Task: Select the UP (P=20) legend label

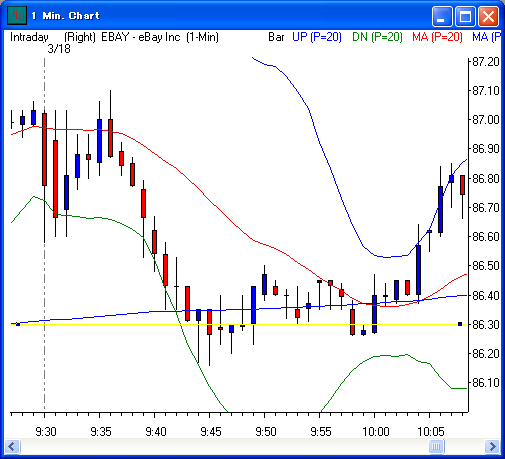Action: click(x=317, y=37)
